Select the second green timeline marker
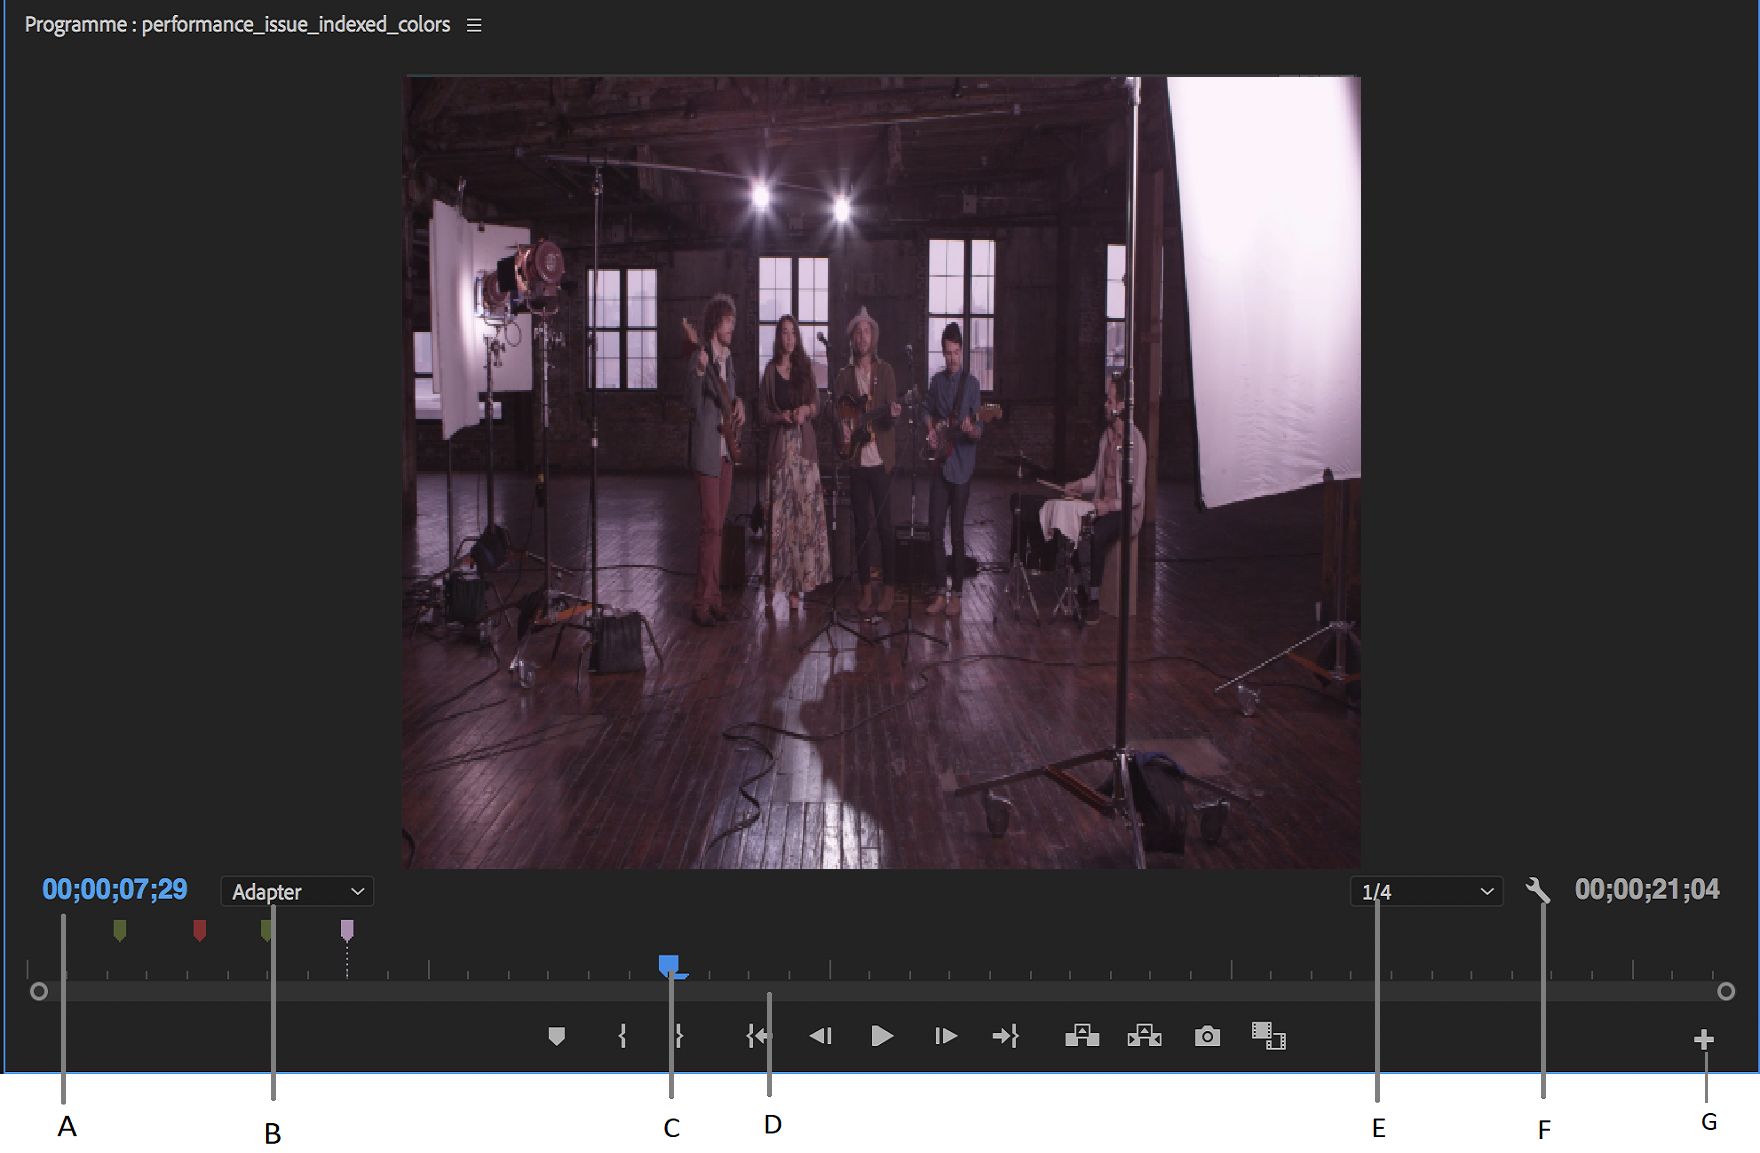Viewport: 1760px width, 1153px height. pos(266,931)
